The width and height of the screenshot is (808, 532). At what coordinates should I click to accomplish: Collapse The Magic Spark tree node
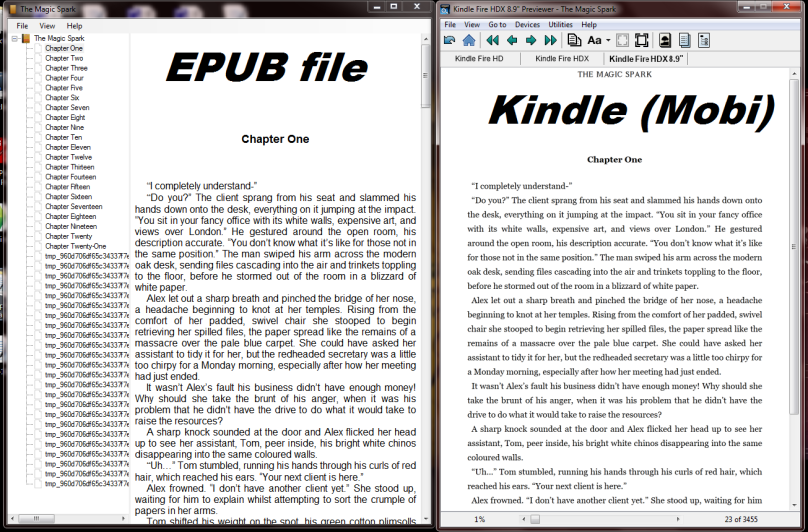pos(15,38)
